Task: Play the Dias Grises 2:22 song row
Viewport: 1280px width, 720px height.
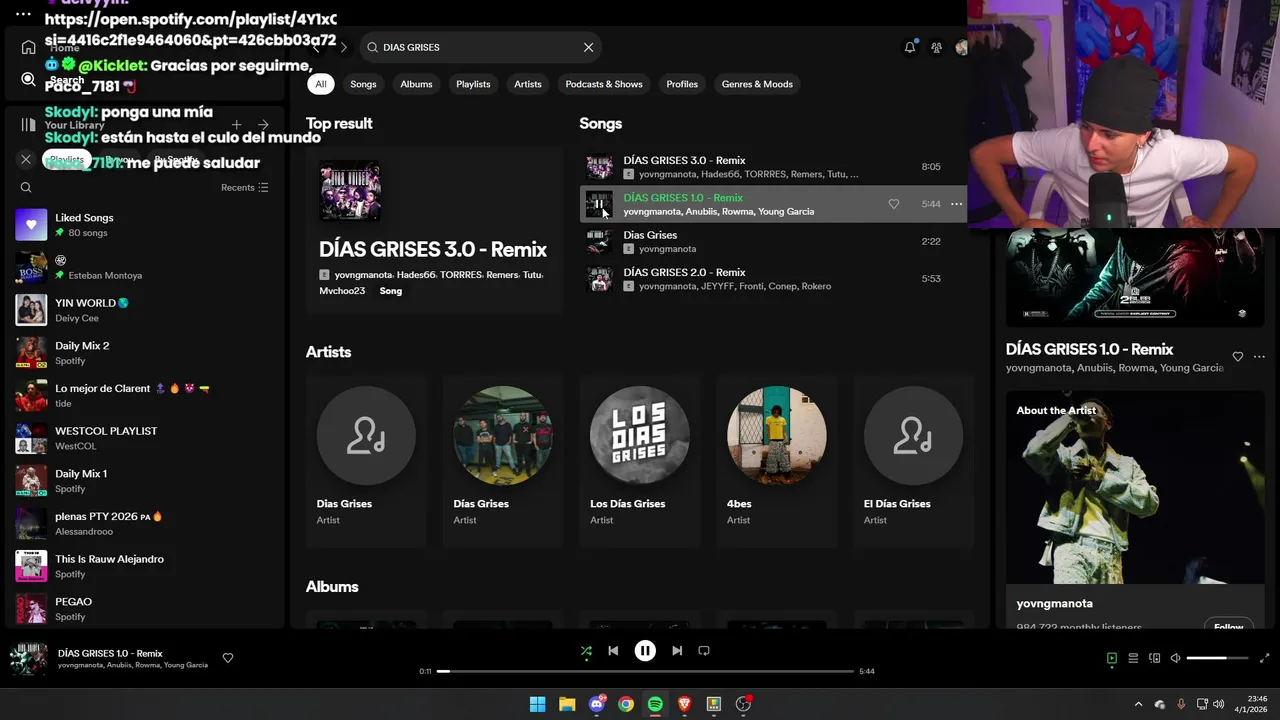Action: [x=773, y=241]
